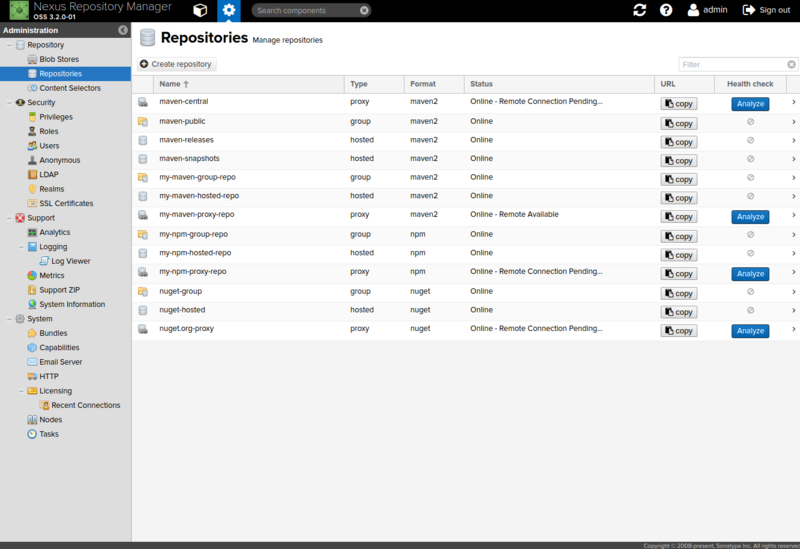Open Log Viewer under Logging

click(70, 261)
